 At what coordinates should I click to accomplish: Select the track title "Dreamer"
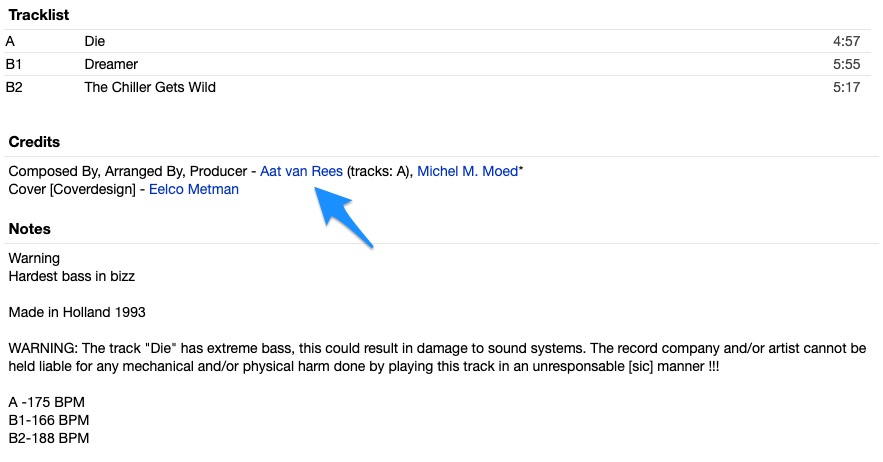point(111,64)
